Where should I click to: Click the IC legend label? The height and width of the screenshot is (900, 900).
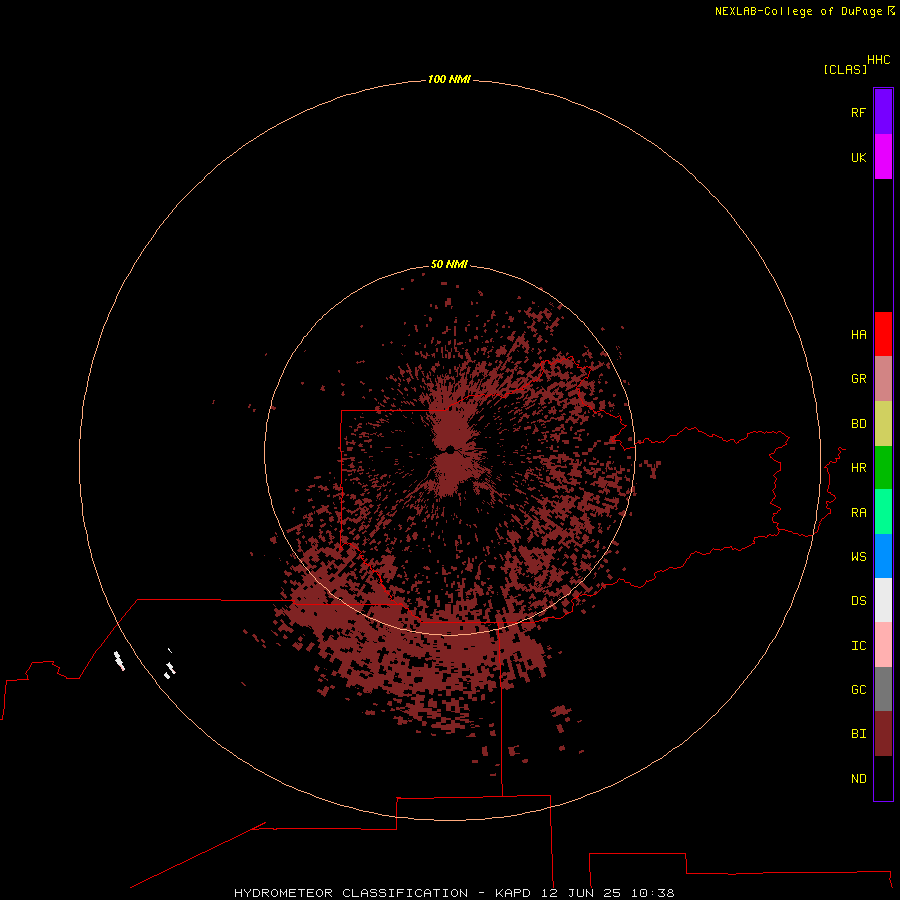(858, 646)
